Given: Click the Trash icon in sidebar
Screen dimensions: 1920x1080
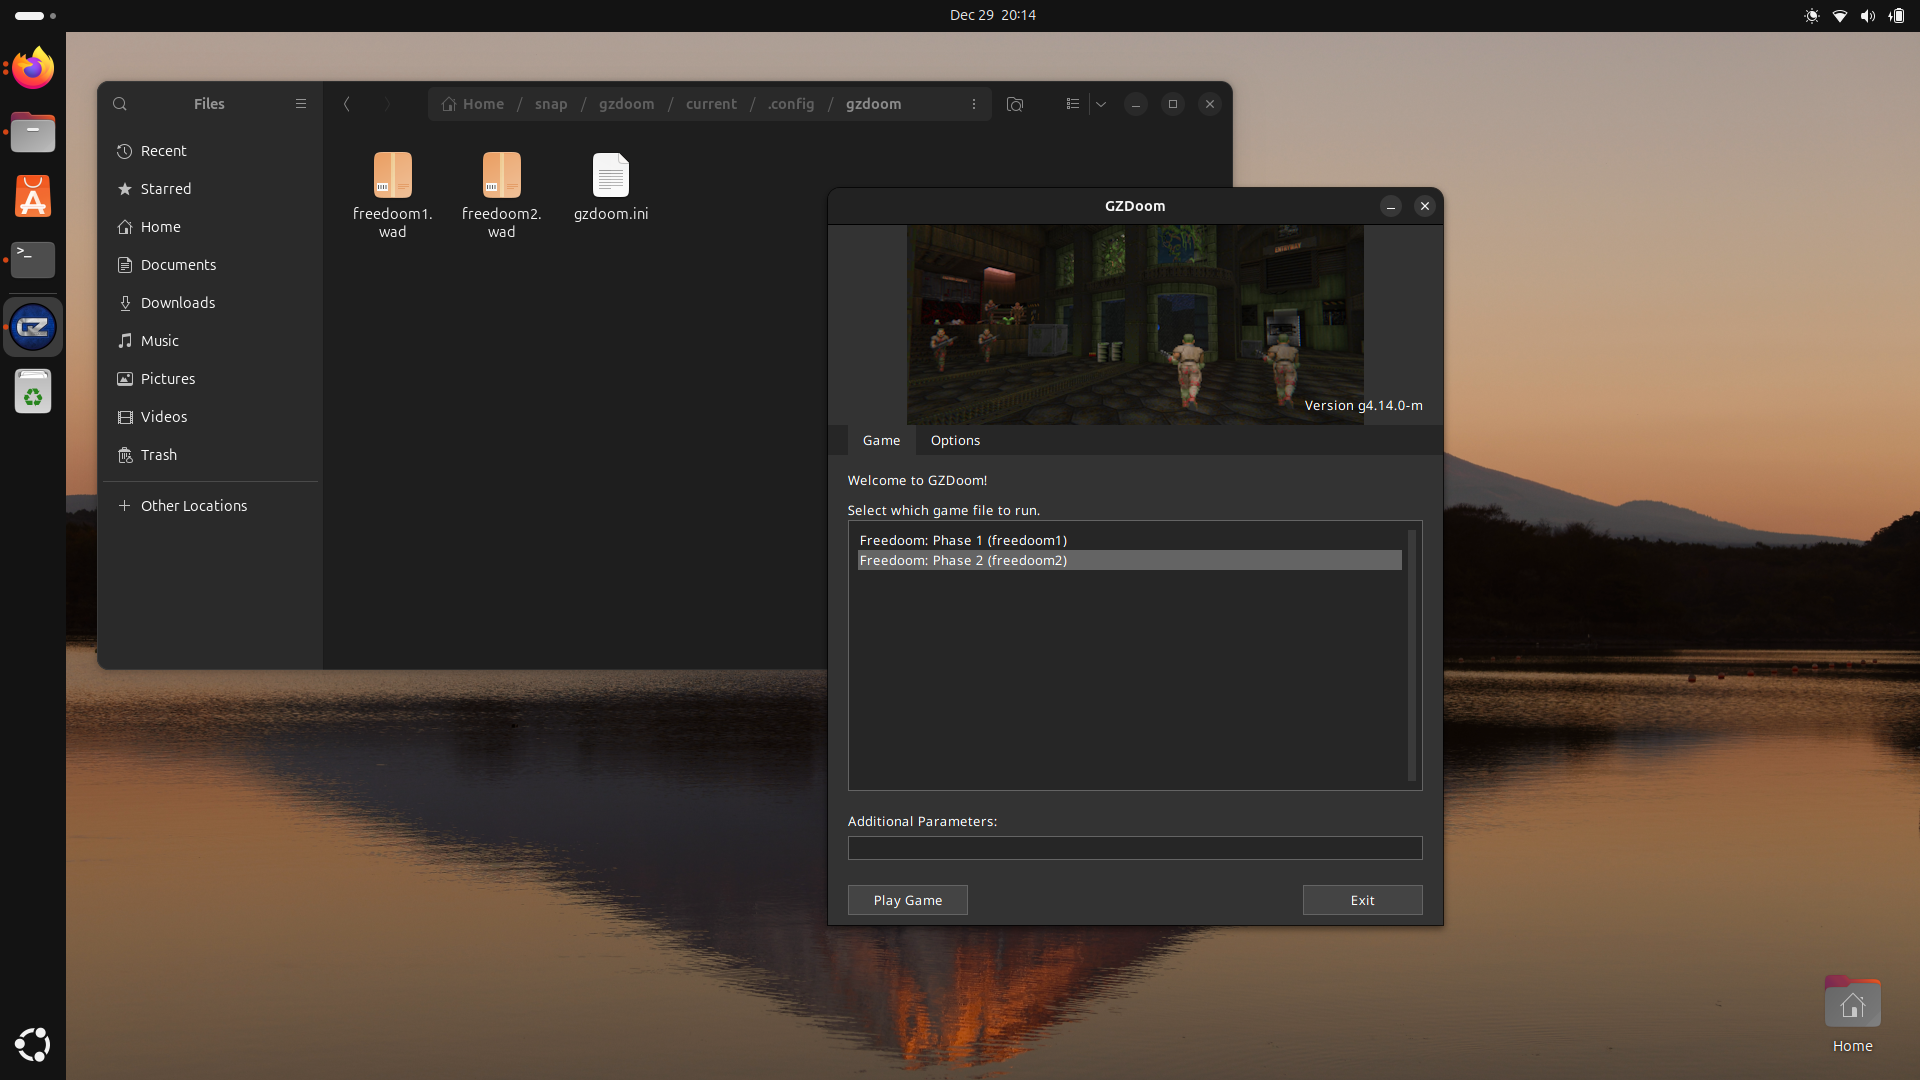Looking at the screenshot, I should (x=125, y=454).
